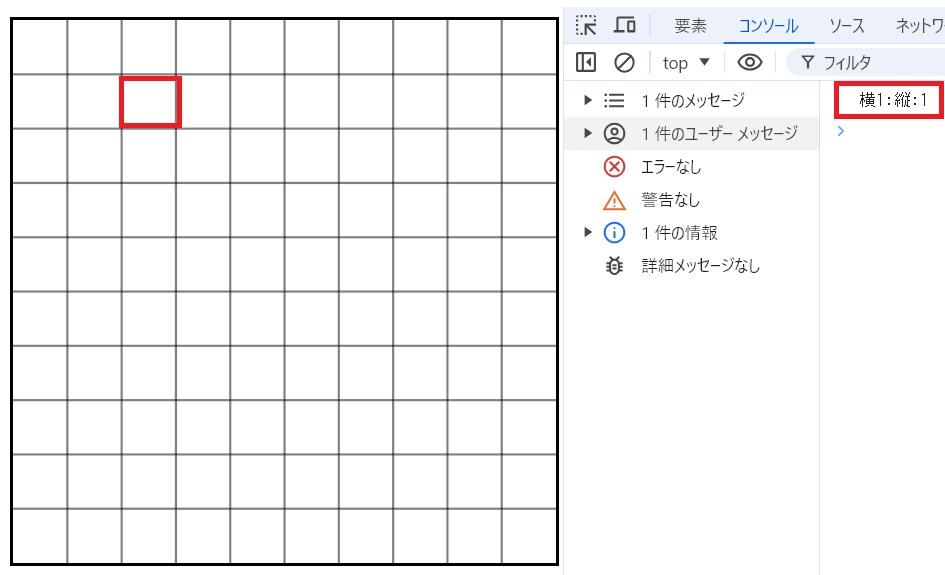
Task: Click the red error icon labeled エラーなし
Action: pos(614,166)
